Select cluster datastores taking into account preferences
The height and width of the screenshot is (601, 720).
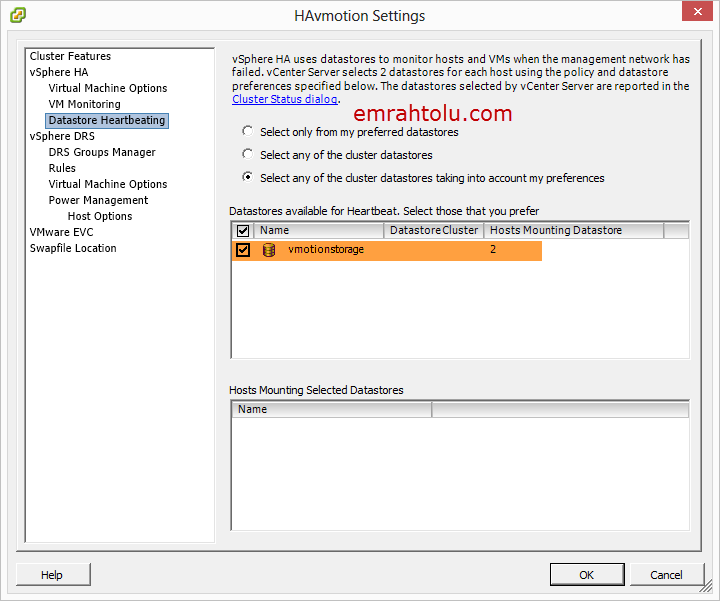[x=248, y=178]
